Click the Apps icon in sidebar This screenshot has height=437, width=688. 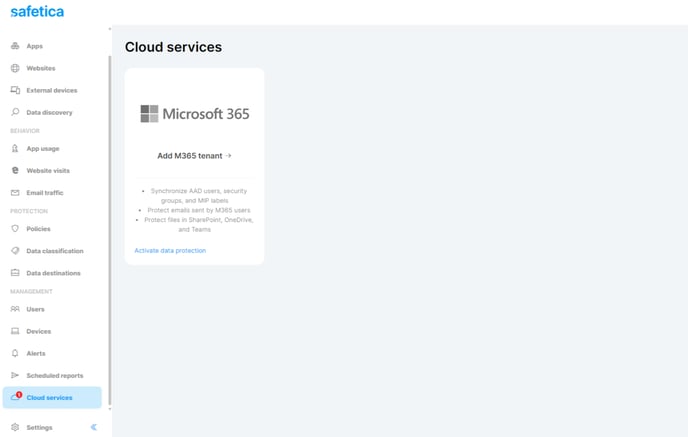click(15, 46)
